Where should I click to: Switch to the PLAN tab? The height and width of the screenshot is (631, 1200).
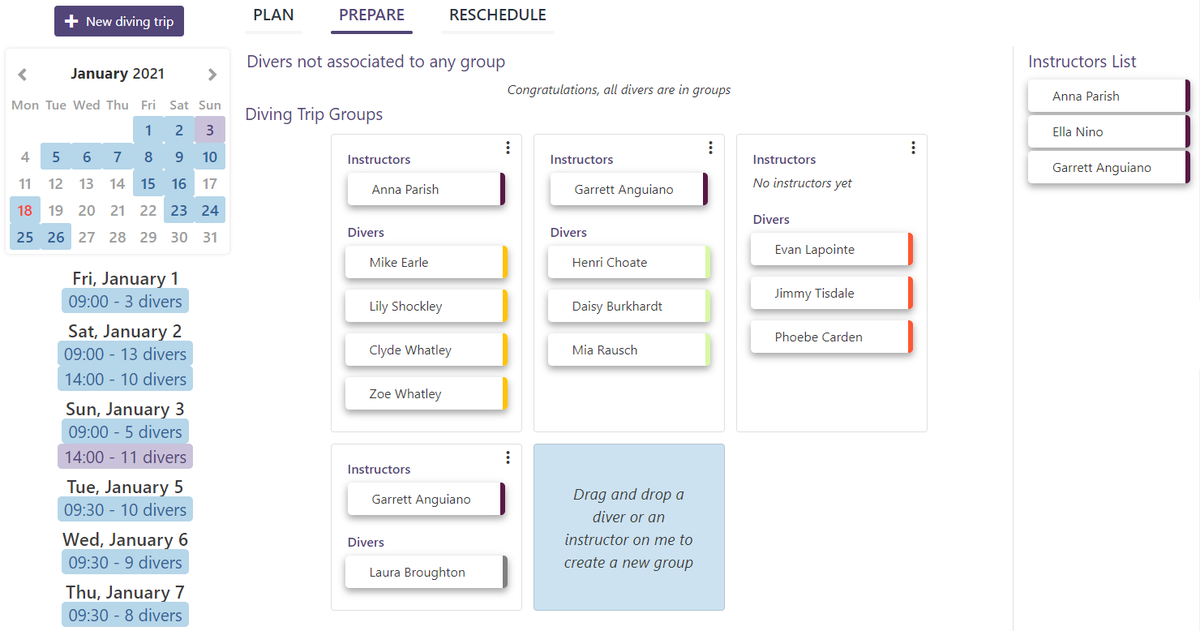point(274,15)
